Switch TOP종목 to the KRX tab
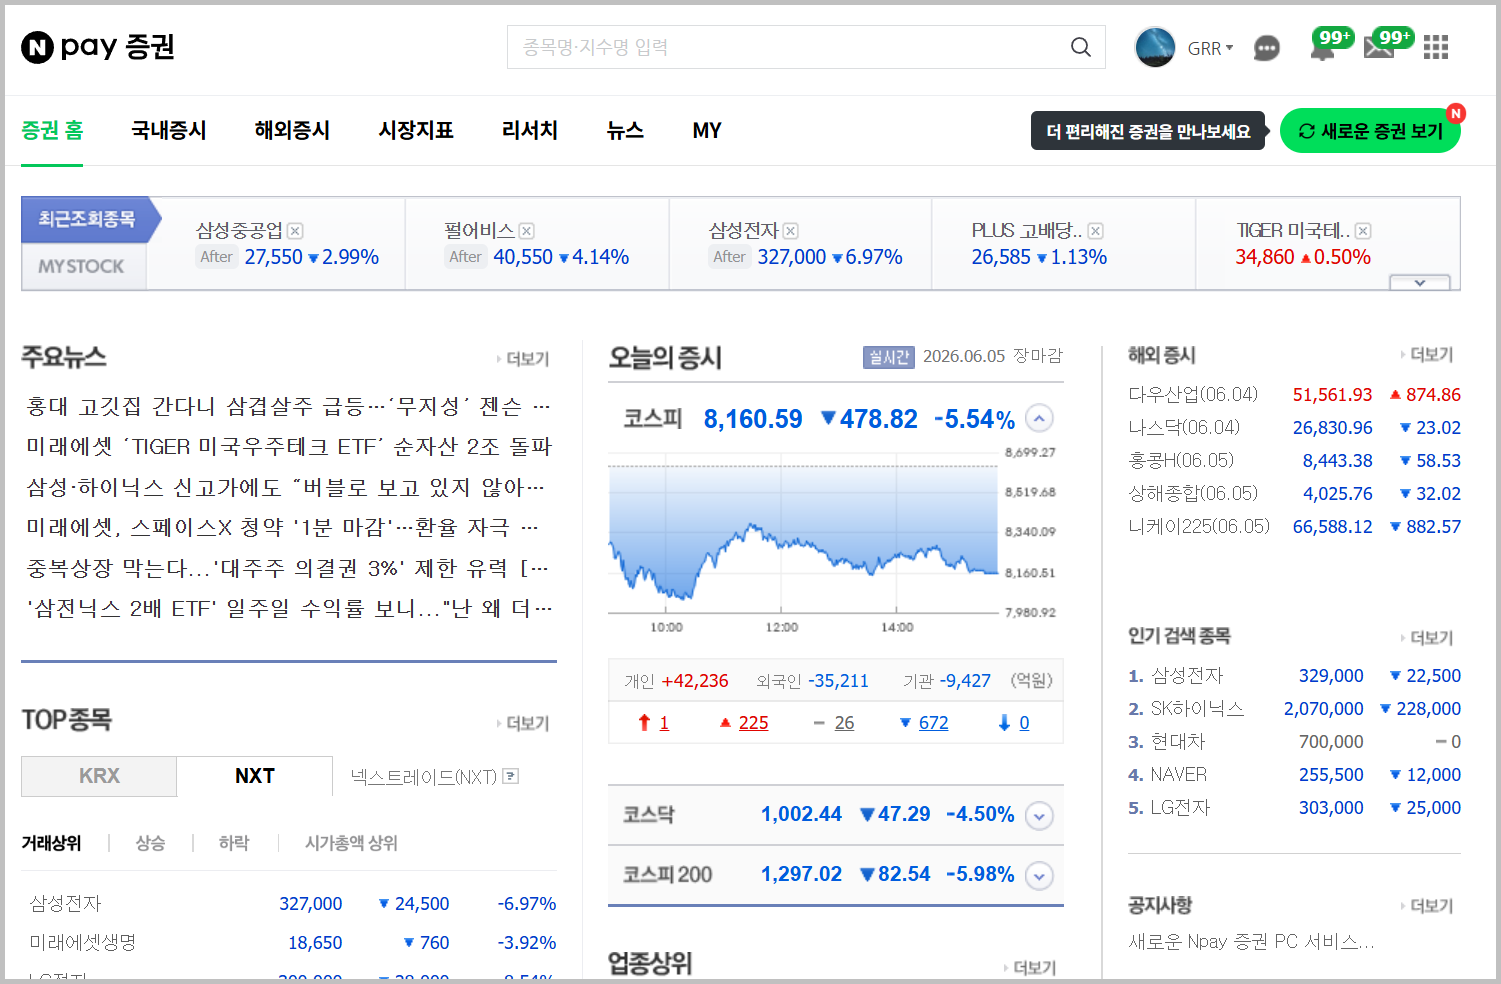 [99, 776]
